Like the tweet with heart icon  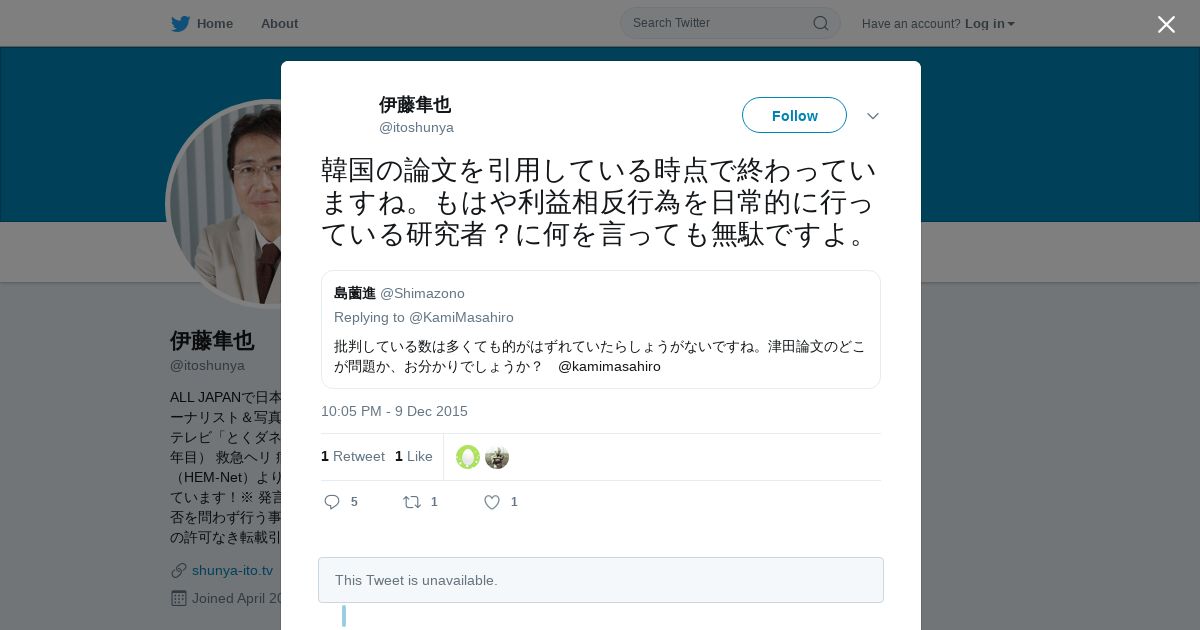(x=492, y=502)
